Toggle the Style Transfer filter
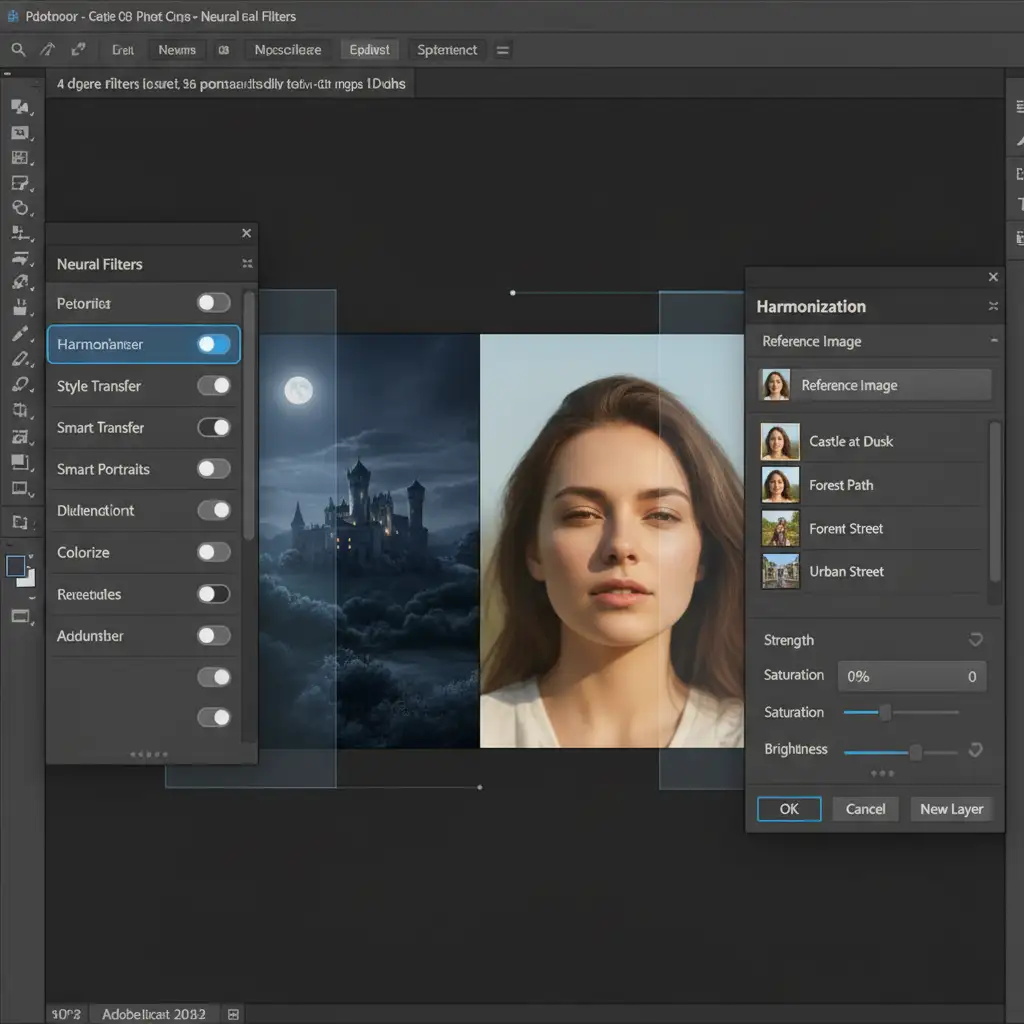The image size is (1024, 1024). pyautogui.click(x=214, y=386)
